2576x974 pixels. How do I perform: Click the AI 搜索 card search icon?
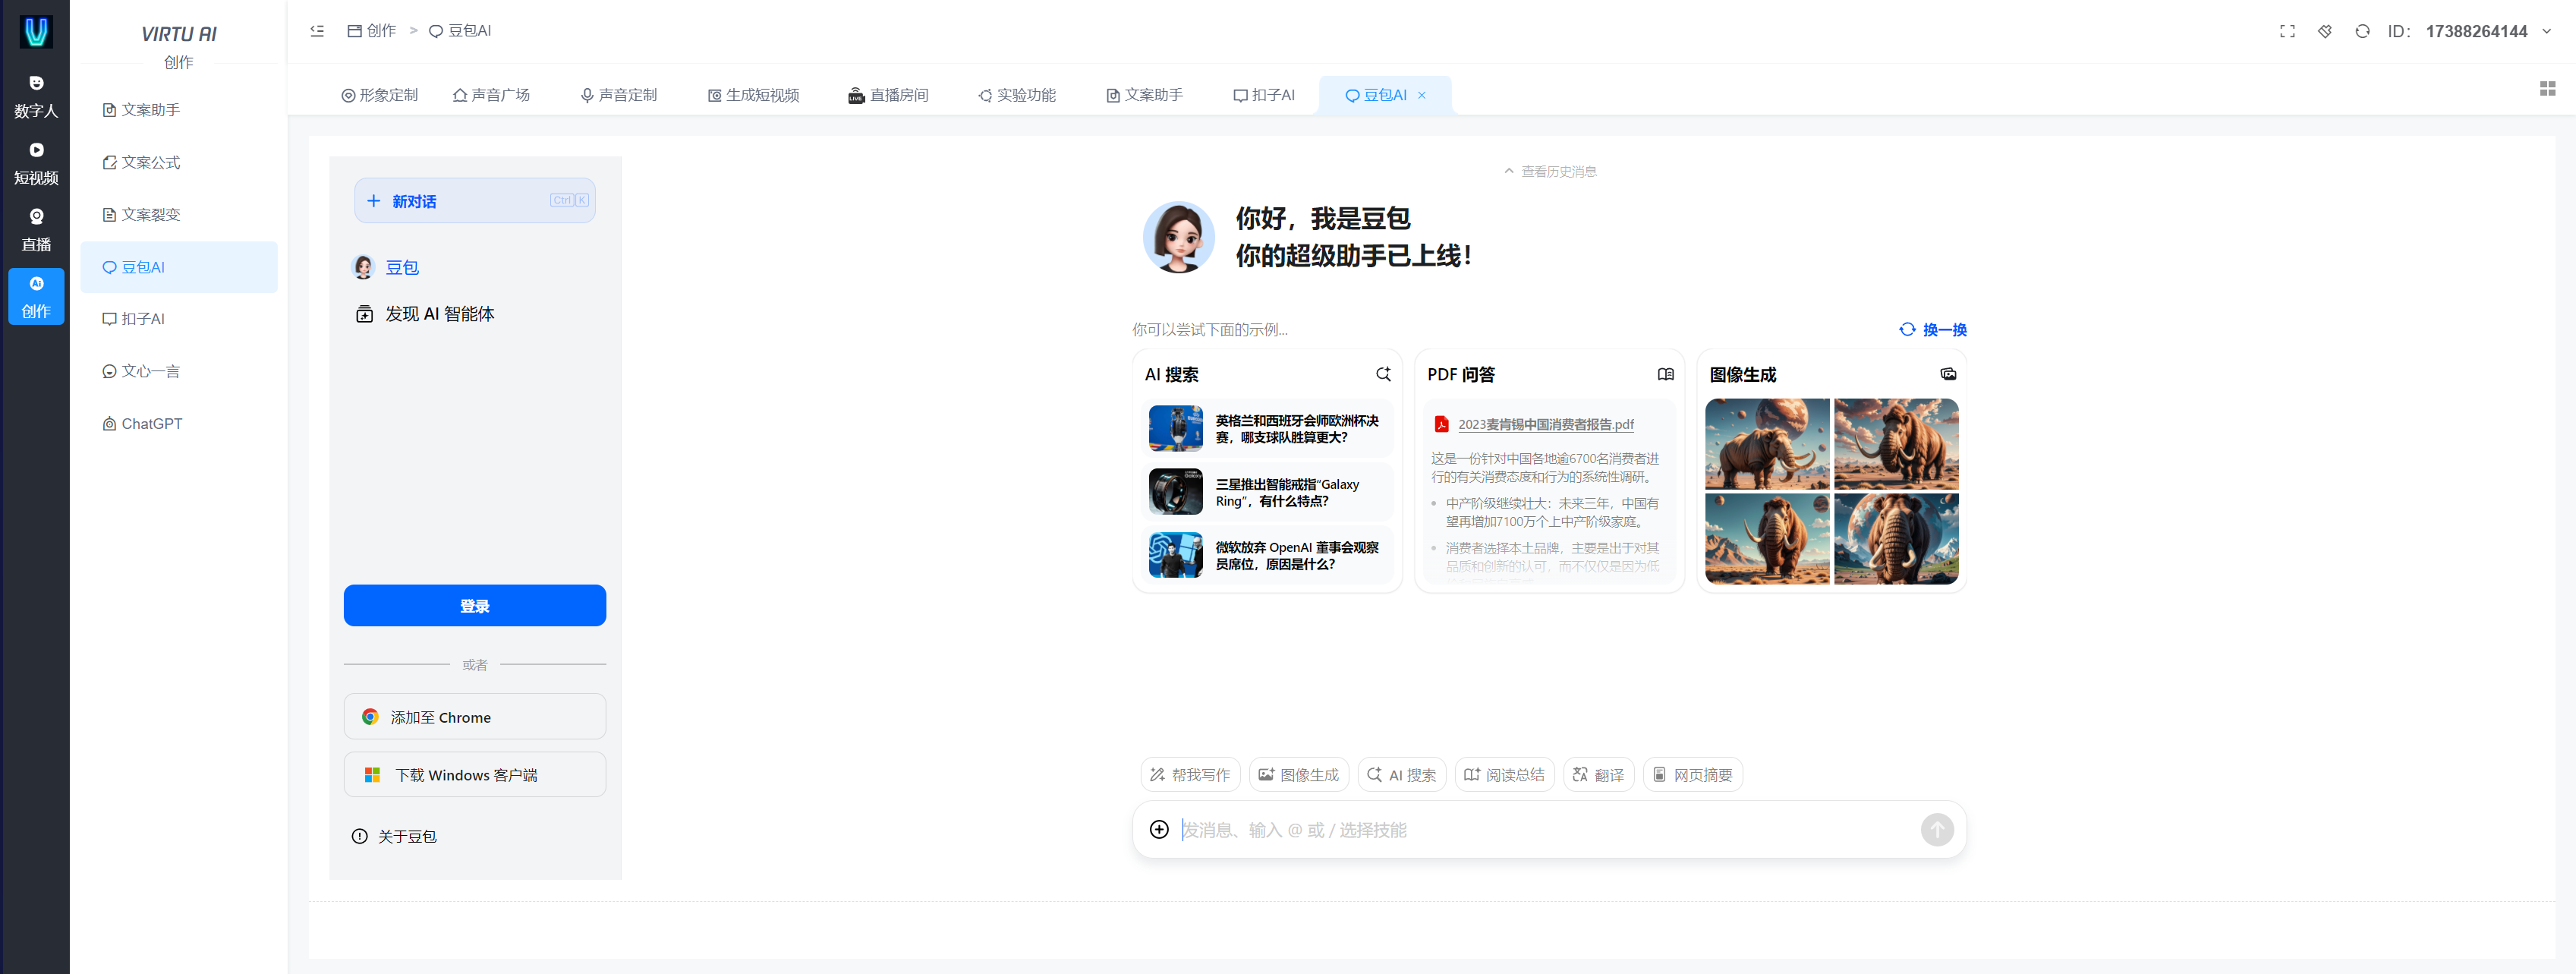click(x=1383, y=374)
